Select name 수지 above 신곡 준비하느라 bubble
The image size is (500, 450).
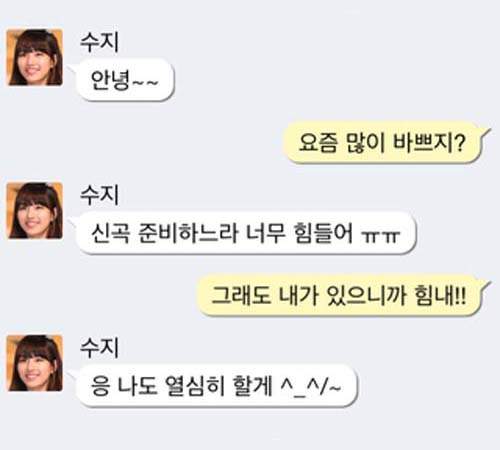[x=99, y=195]
